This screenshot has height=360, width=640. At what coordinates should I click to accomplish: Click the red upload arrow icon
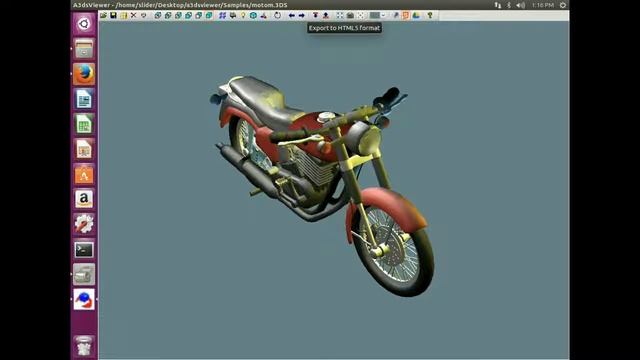(x=326, y=16)
